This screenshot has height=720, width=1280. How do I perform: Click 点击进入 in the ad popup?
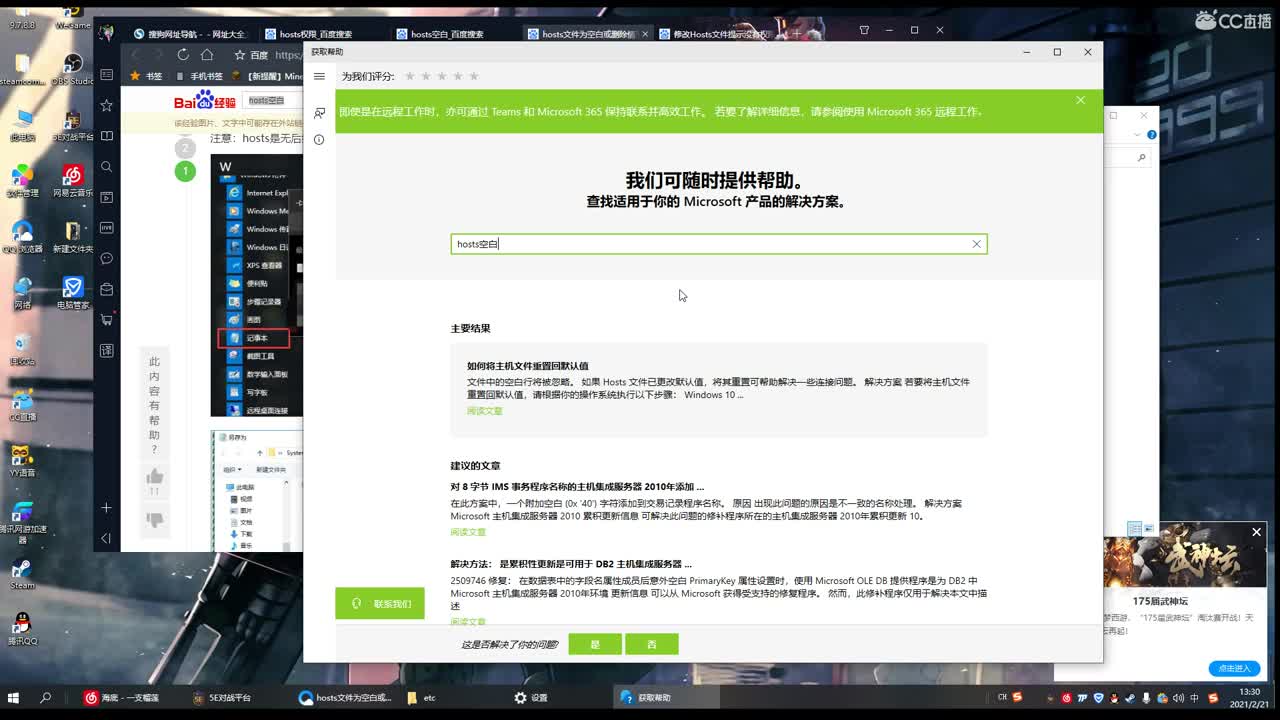[x=1234, y=668]
